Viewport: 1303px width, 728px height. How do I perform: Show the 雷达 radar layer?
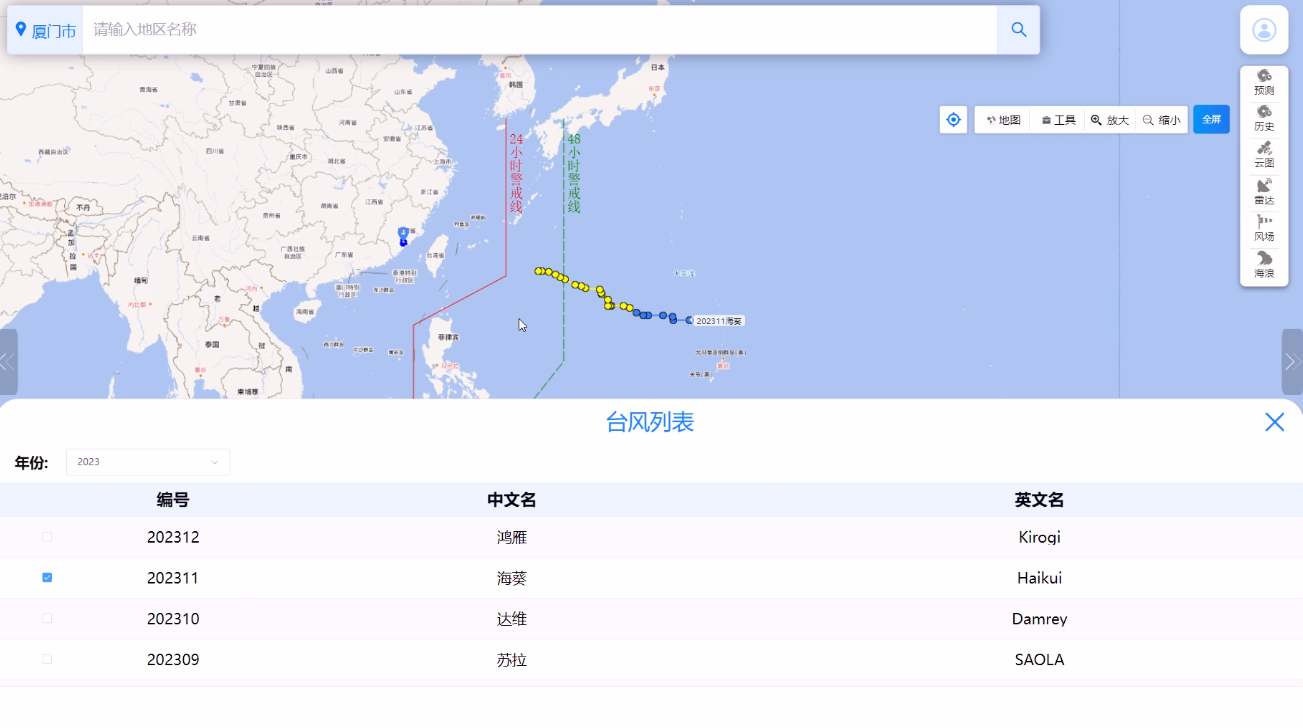coord(1264,192)
